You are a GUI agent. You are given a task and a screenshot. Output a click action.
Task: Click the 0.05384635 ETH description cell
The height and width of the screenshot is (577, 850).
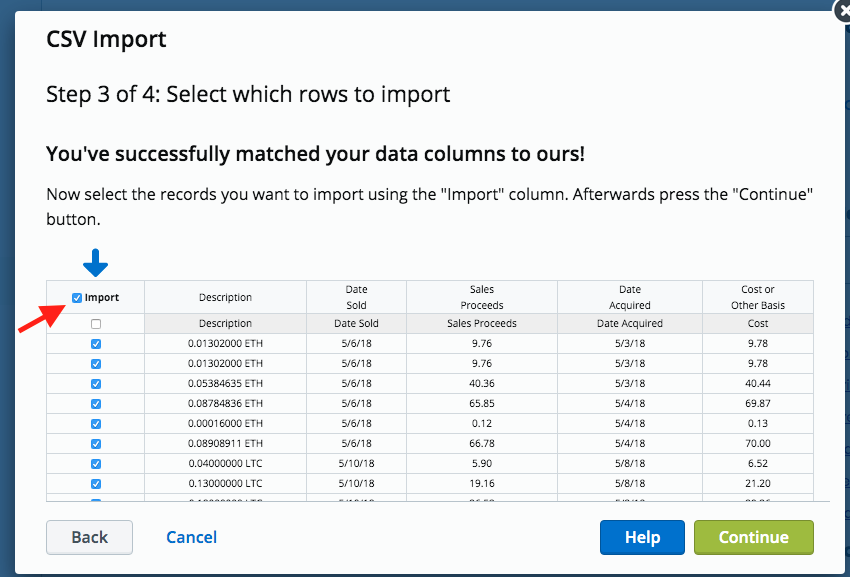[x=226, y=383]
